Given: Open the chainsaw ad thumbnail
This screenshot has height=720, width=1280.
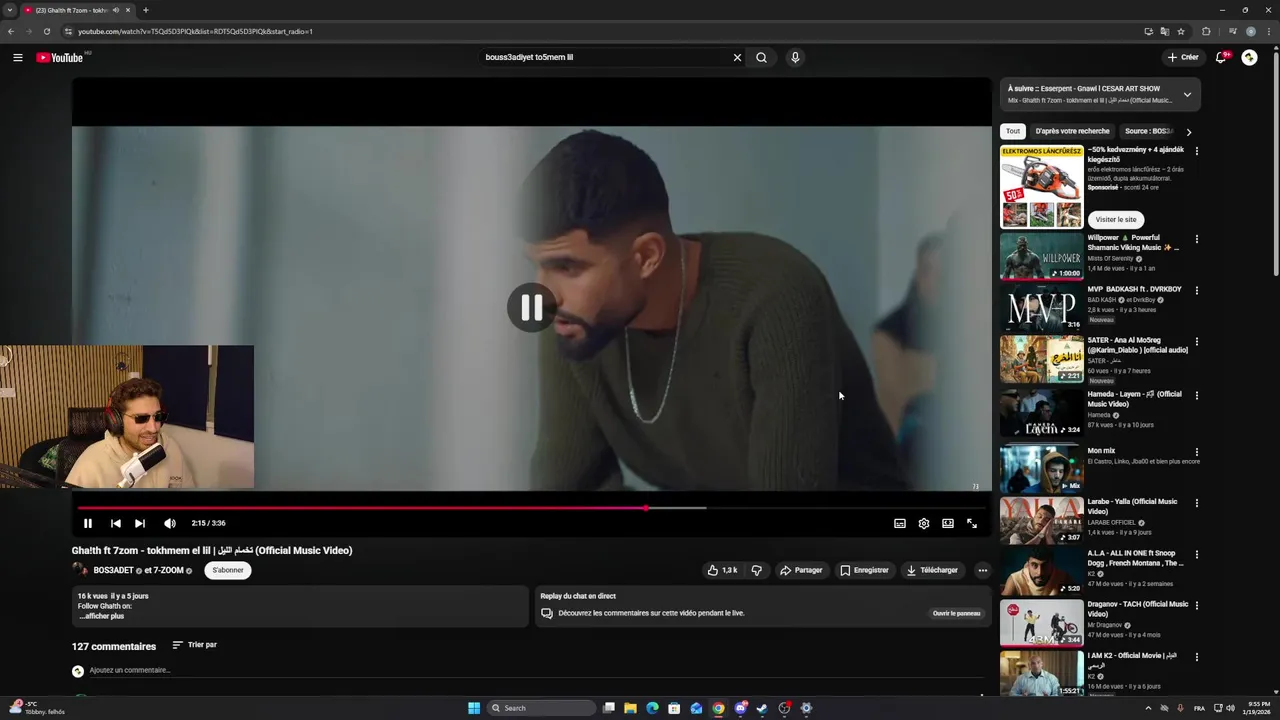Looking at the screenshot, I should [1041, 187].
